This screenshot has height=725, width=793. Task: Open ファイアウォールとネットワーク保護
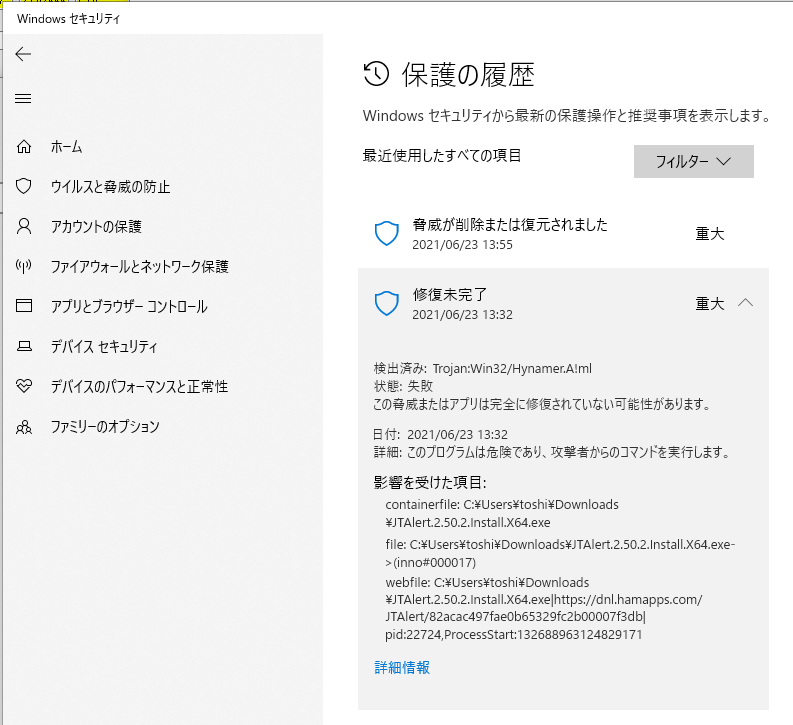(140, 266)
